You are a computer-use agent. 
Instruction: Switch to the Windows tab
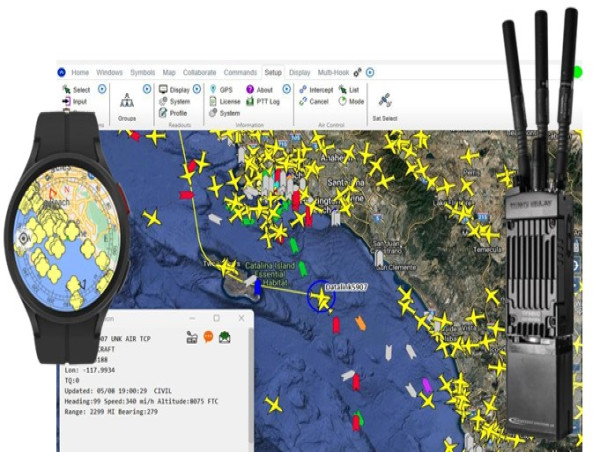click(109, 72)
